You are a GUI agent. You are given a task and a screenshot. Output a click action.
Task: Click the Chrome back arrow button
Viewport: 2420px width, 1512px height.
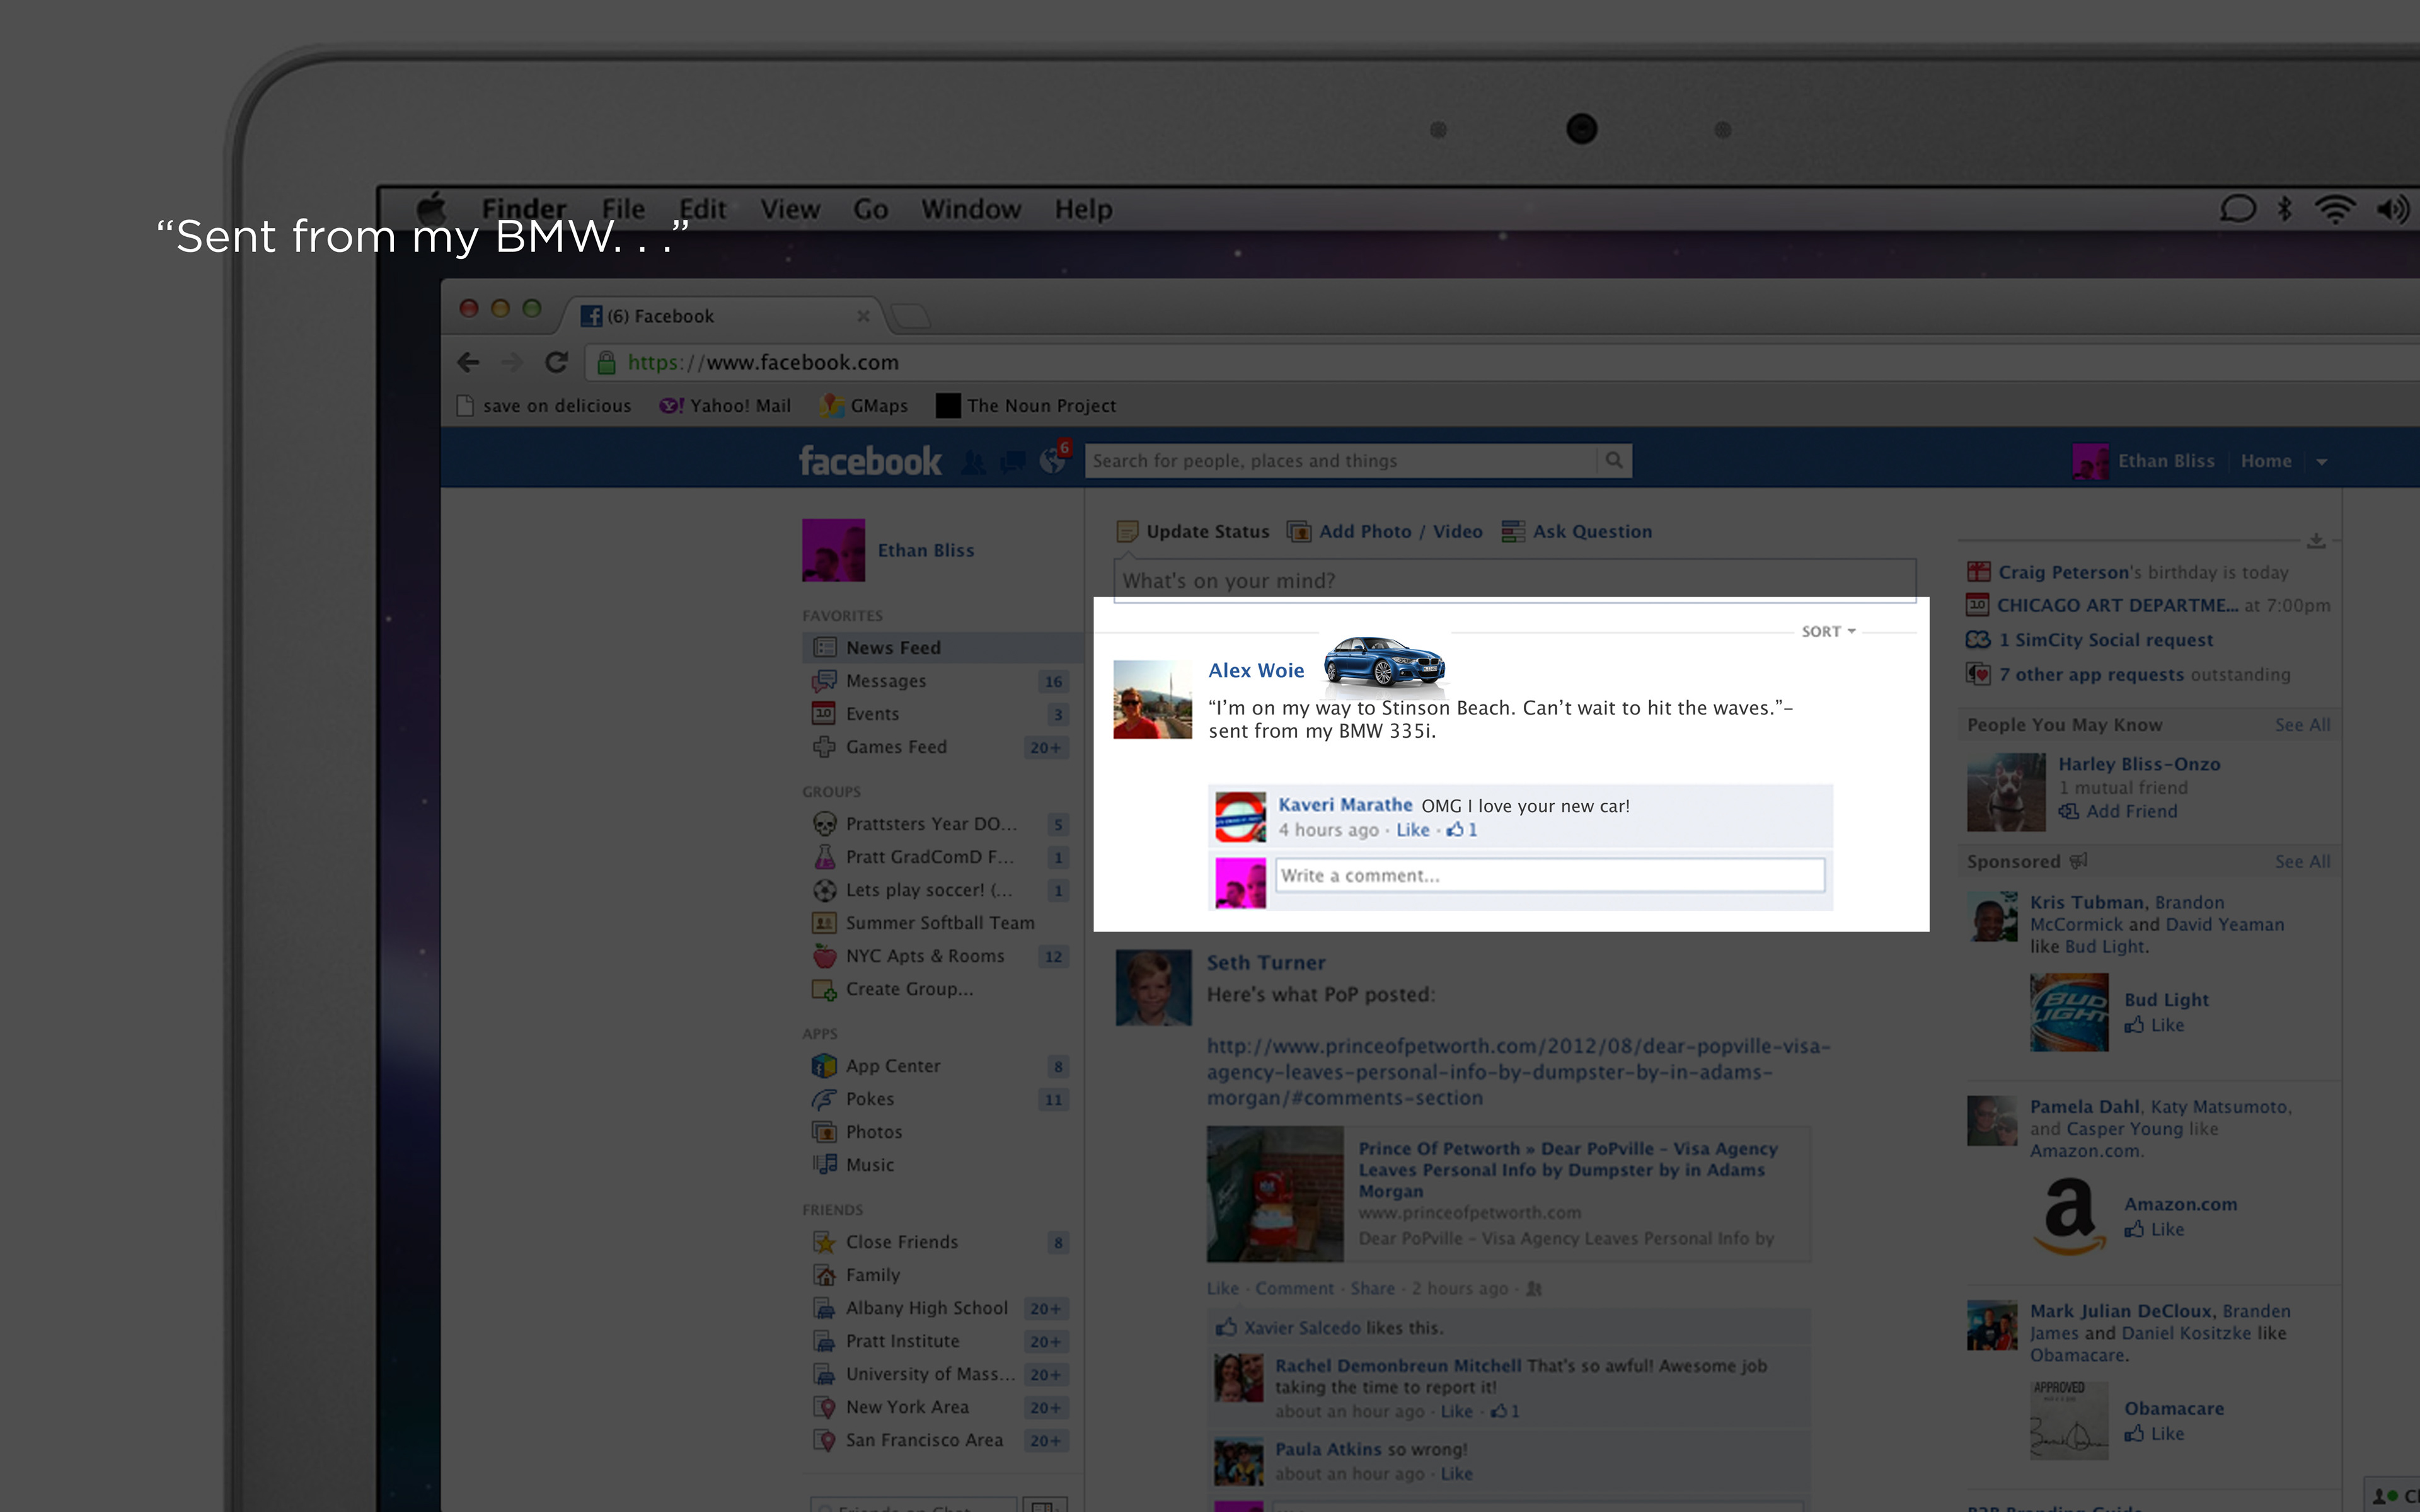point(468,362)
